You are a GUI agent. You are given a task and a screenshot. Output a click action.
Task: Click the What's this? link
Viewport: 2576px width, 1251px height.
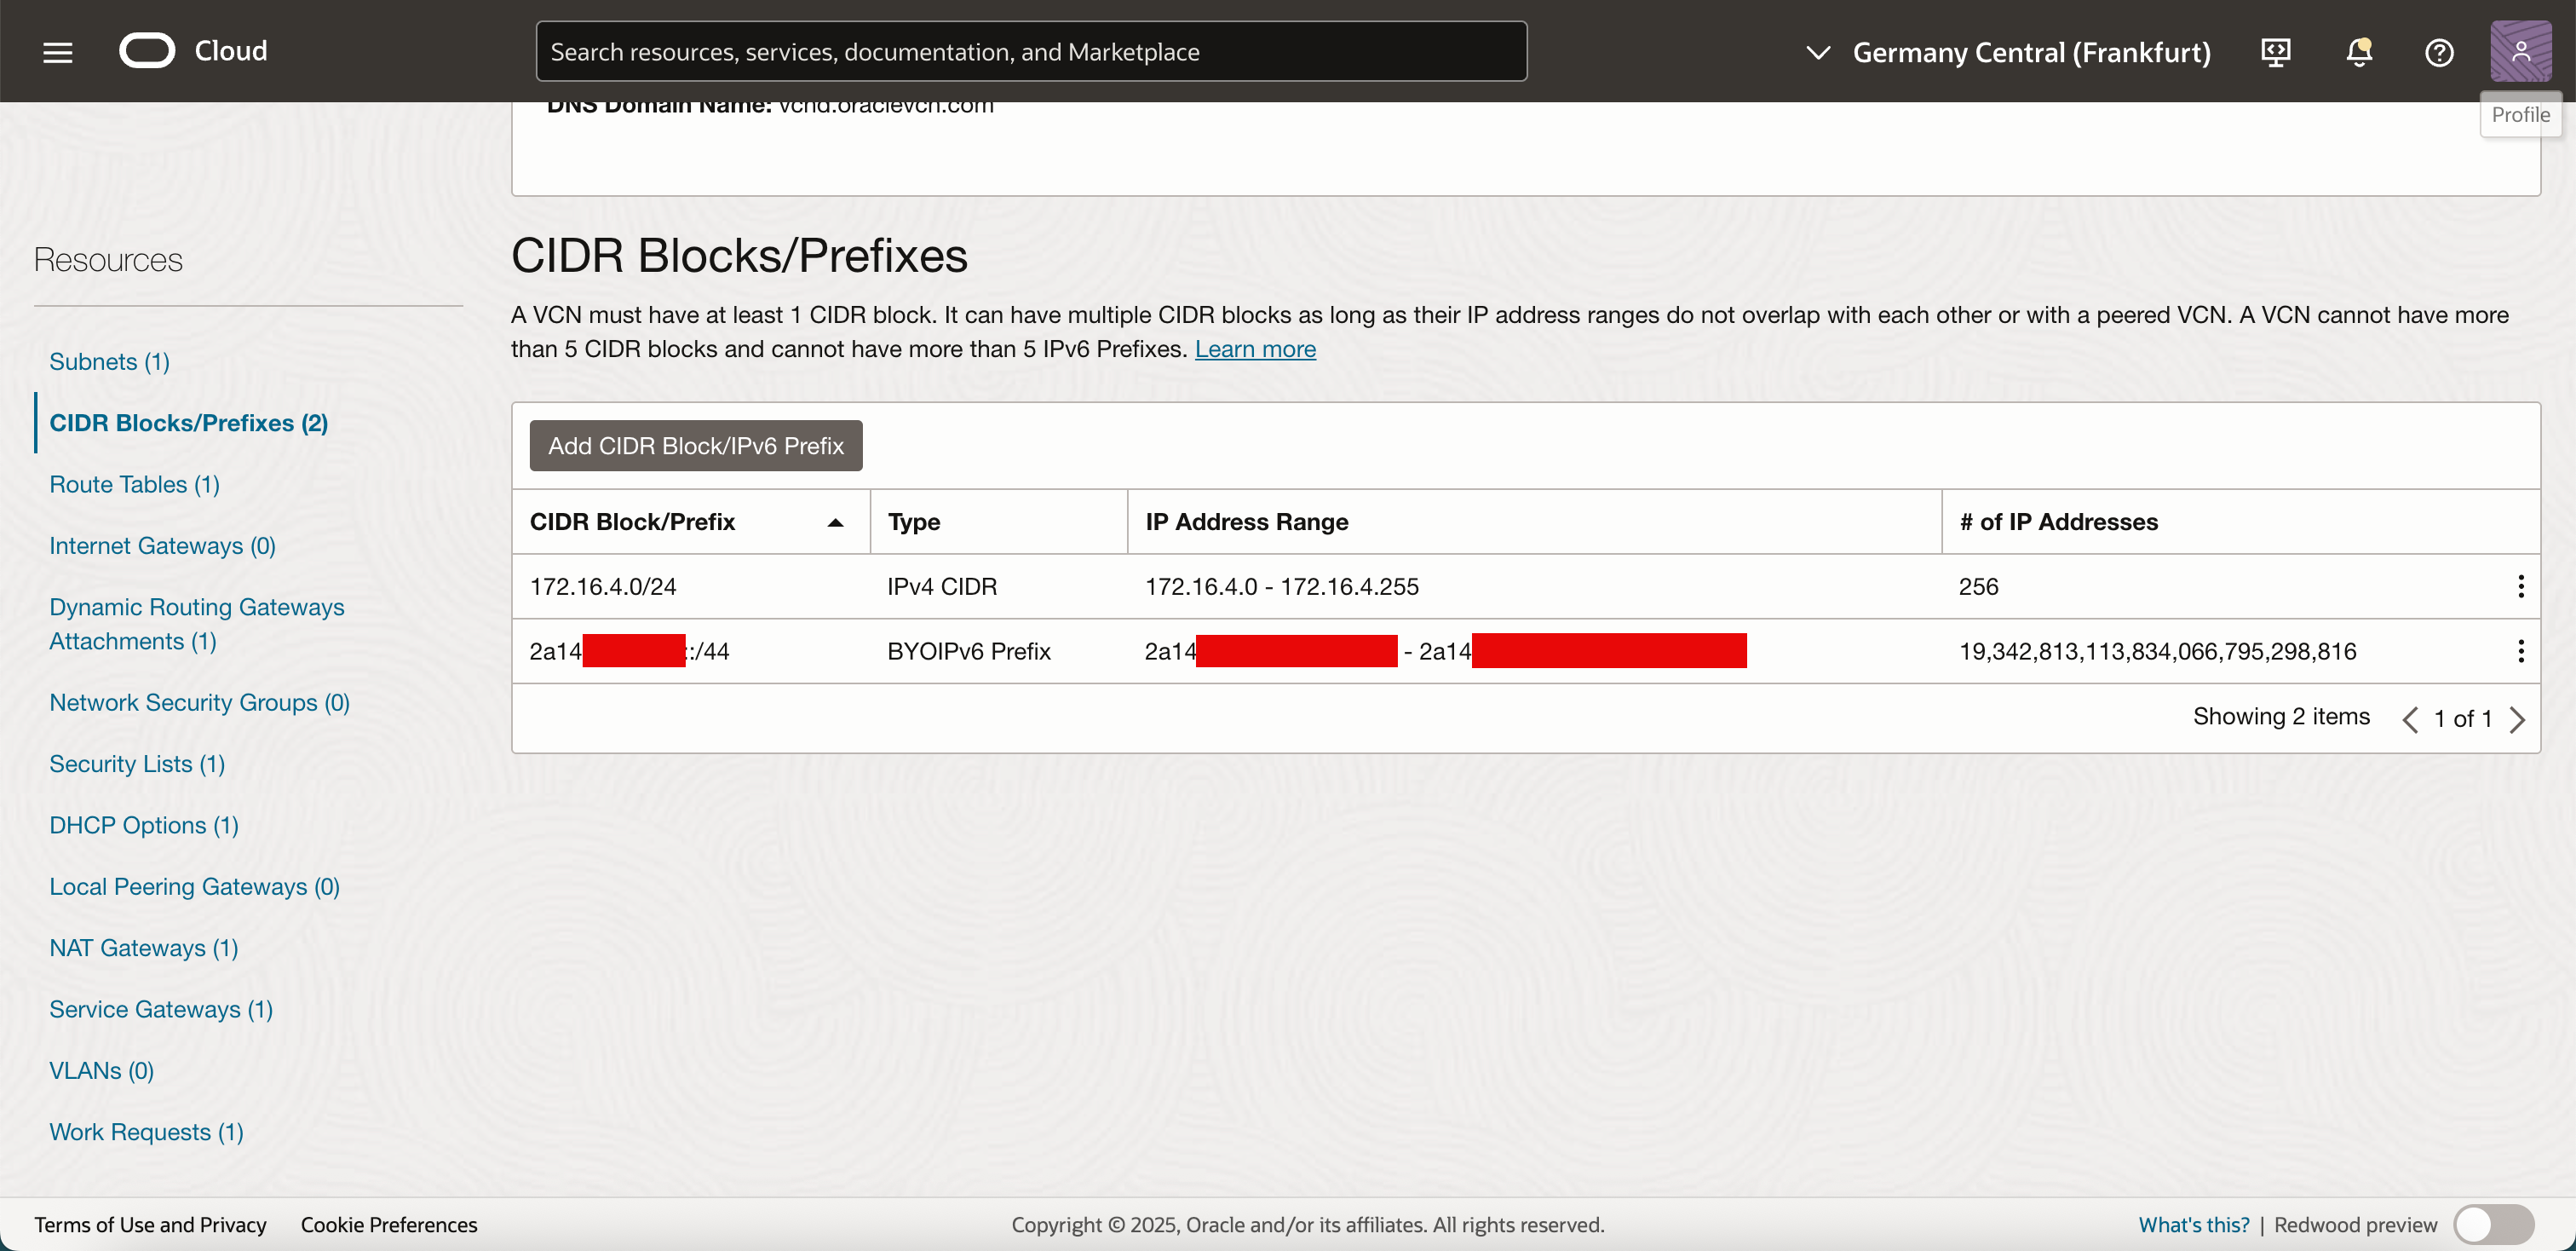coord(2192,1224)
